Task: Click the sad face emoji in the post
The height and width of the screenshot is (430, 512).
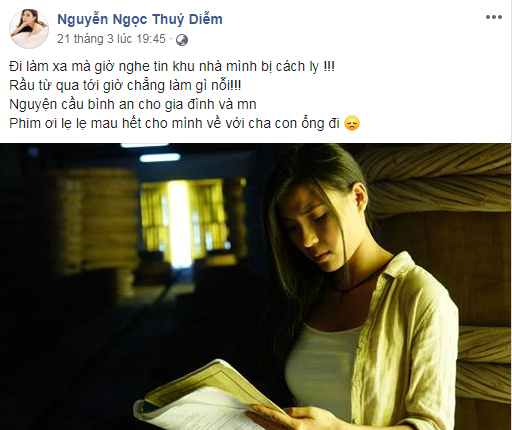Action: click(x=352, y=123)
